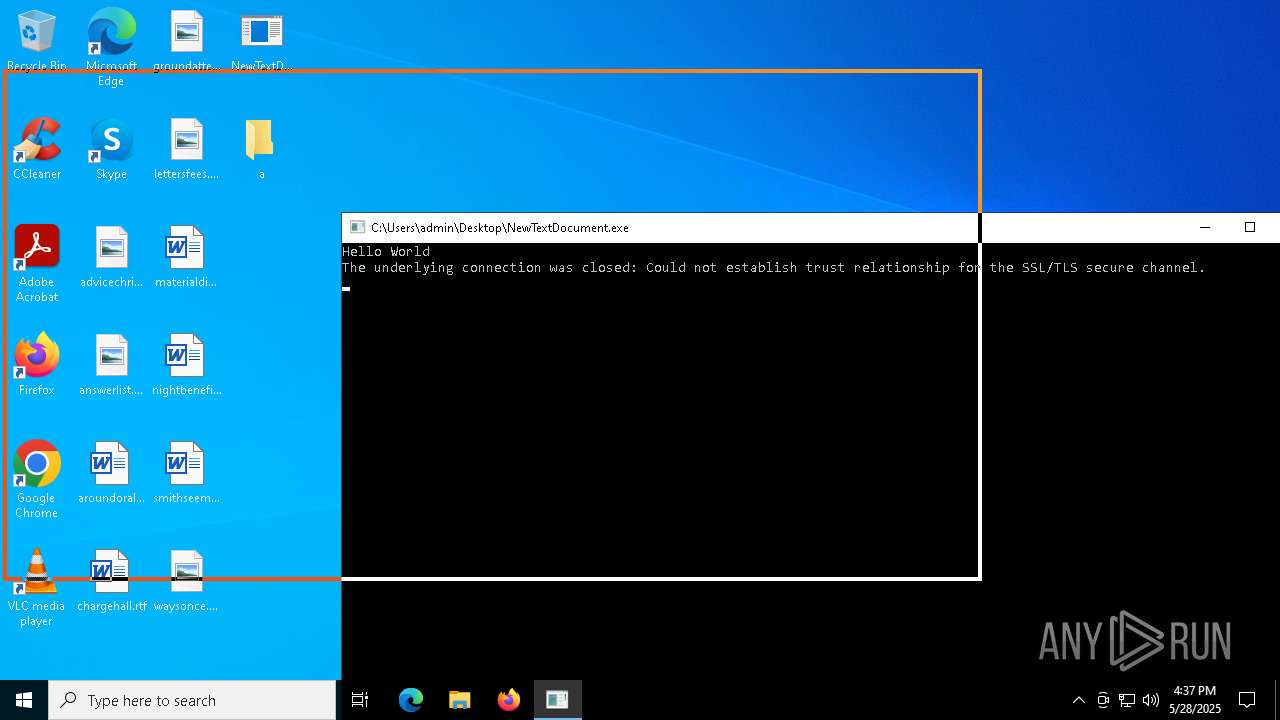This screenshot has width=1280, height=720.
Task: Launch Edge from the taskbar
Action: [411, 700]
